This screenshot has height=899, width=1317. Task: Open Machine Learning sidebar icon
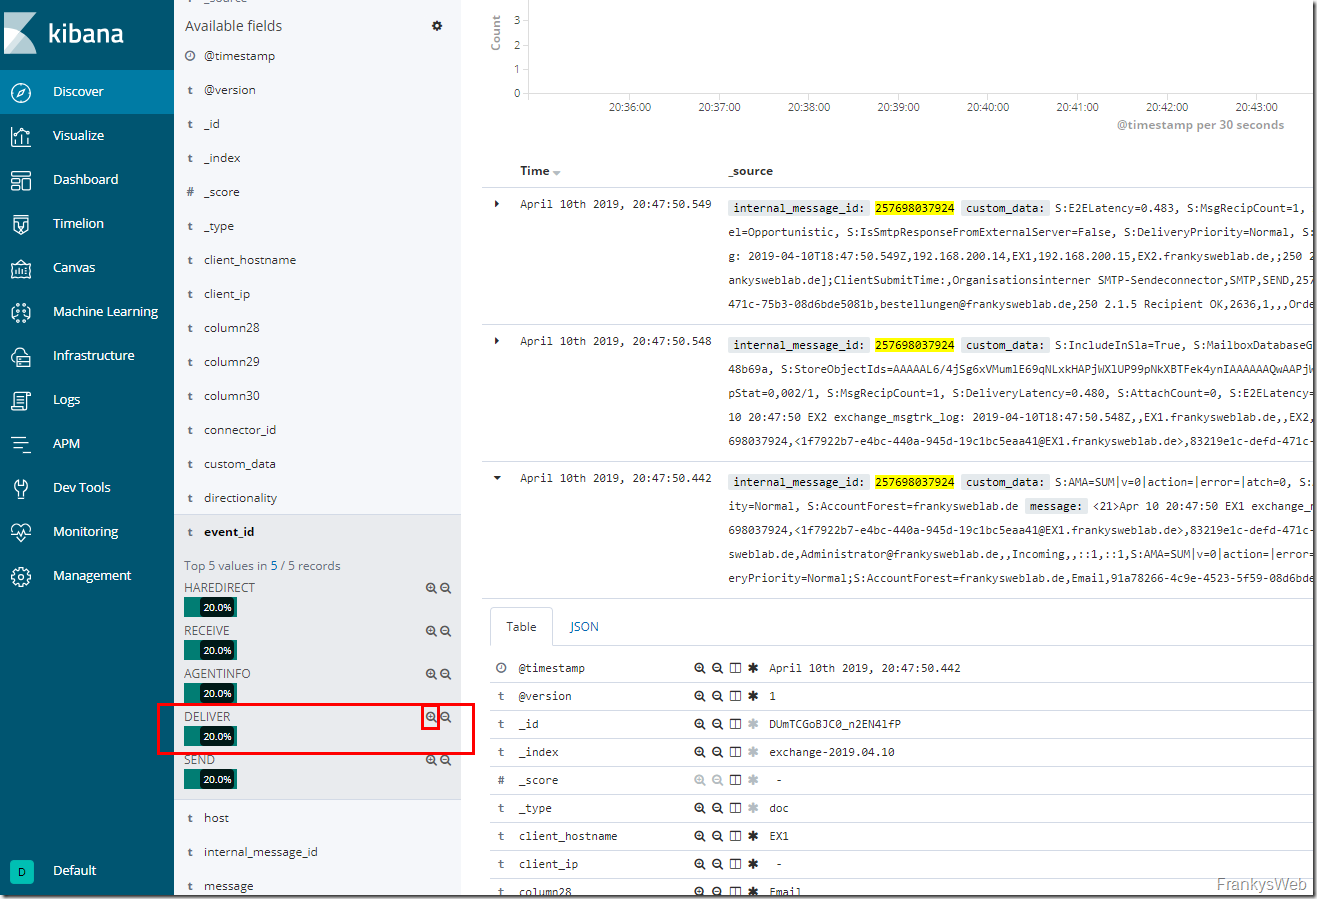tap(21, 312)
